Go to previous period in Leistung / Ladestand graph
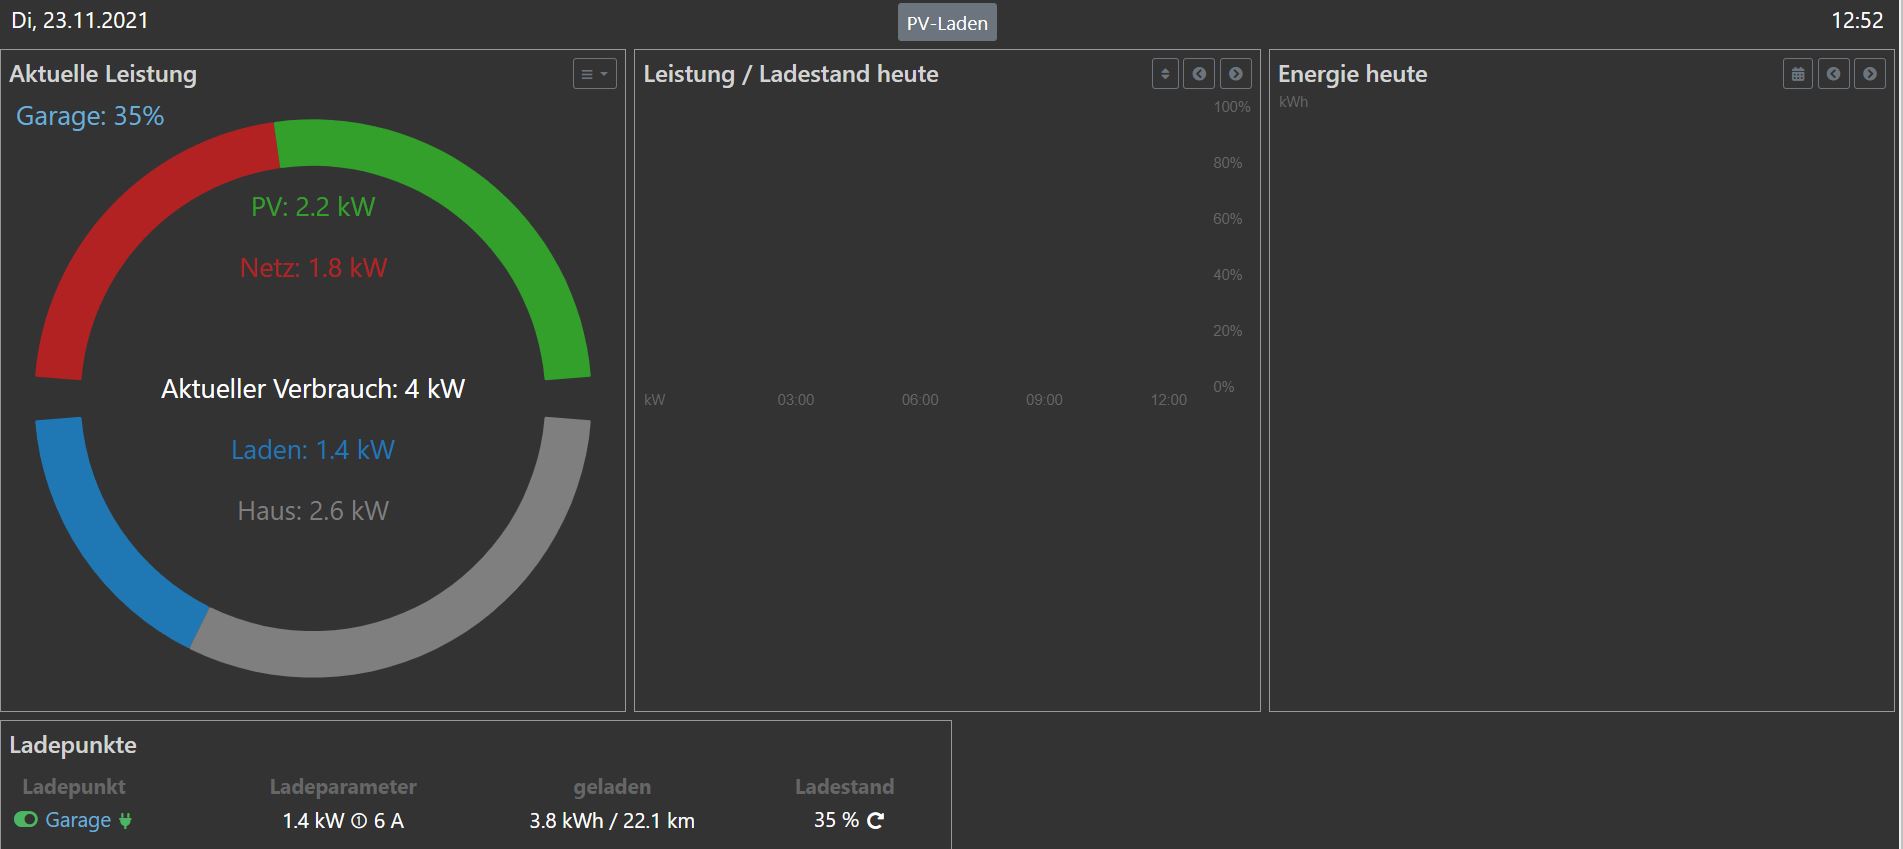This screenshot has width=1903, height=849. (x=1199, y=74)
